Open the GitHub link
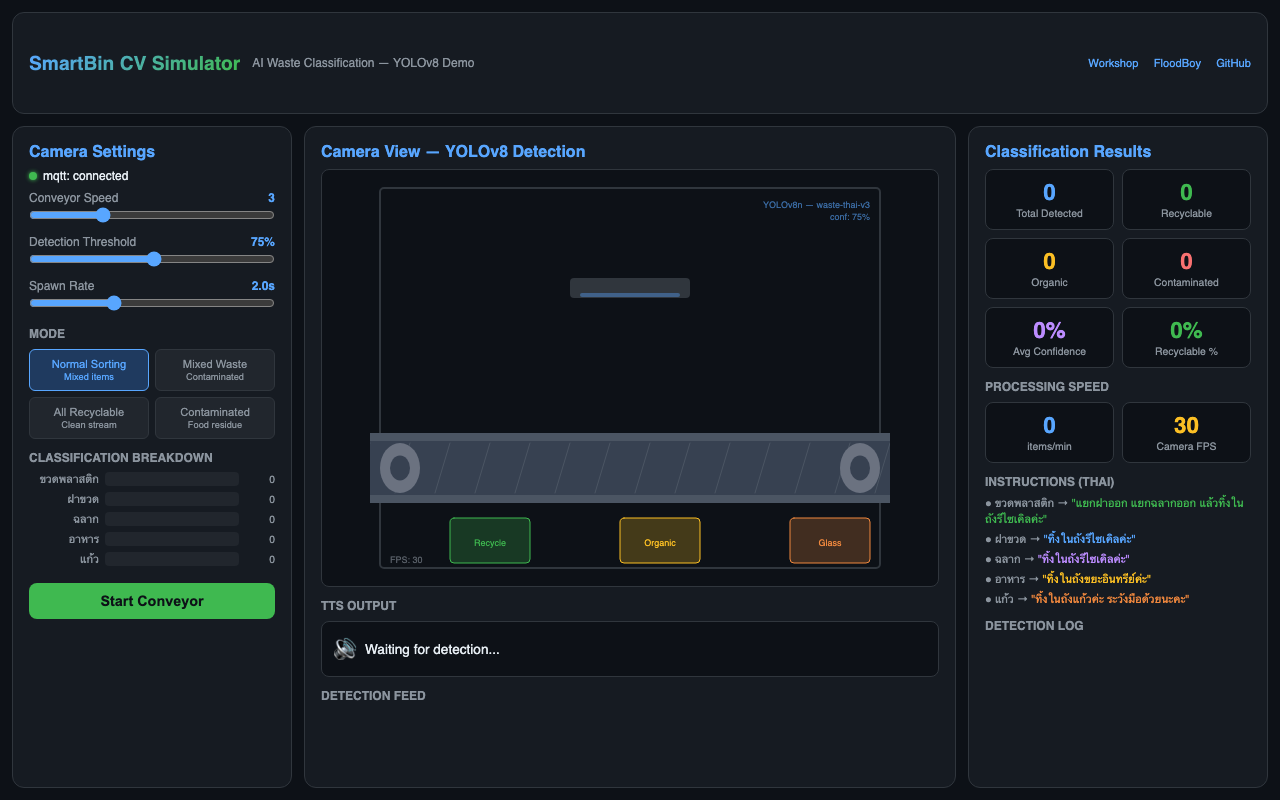This screenshot has width=1280, height=800. coord(1233,63)
